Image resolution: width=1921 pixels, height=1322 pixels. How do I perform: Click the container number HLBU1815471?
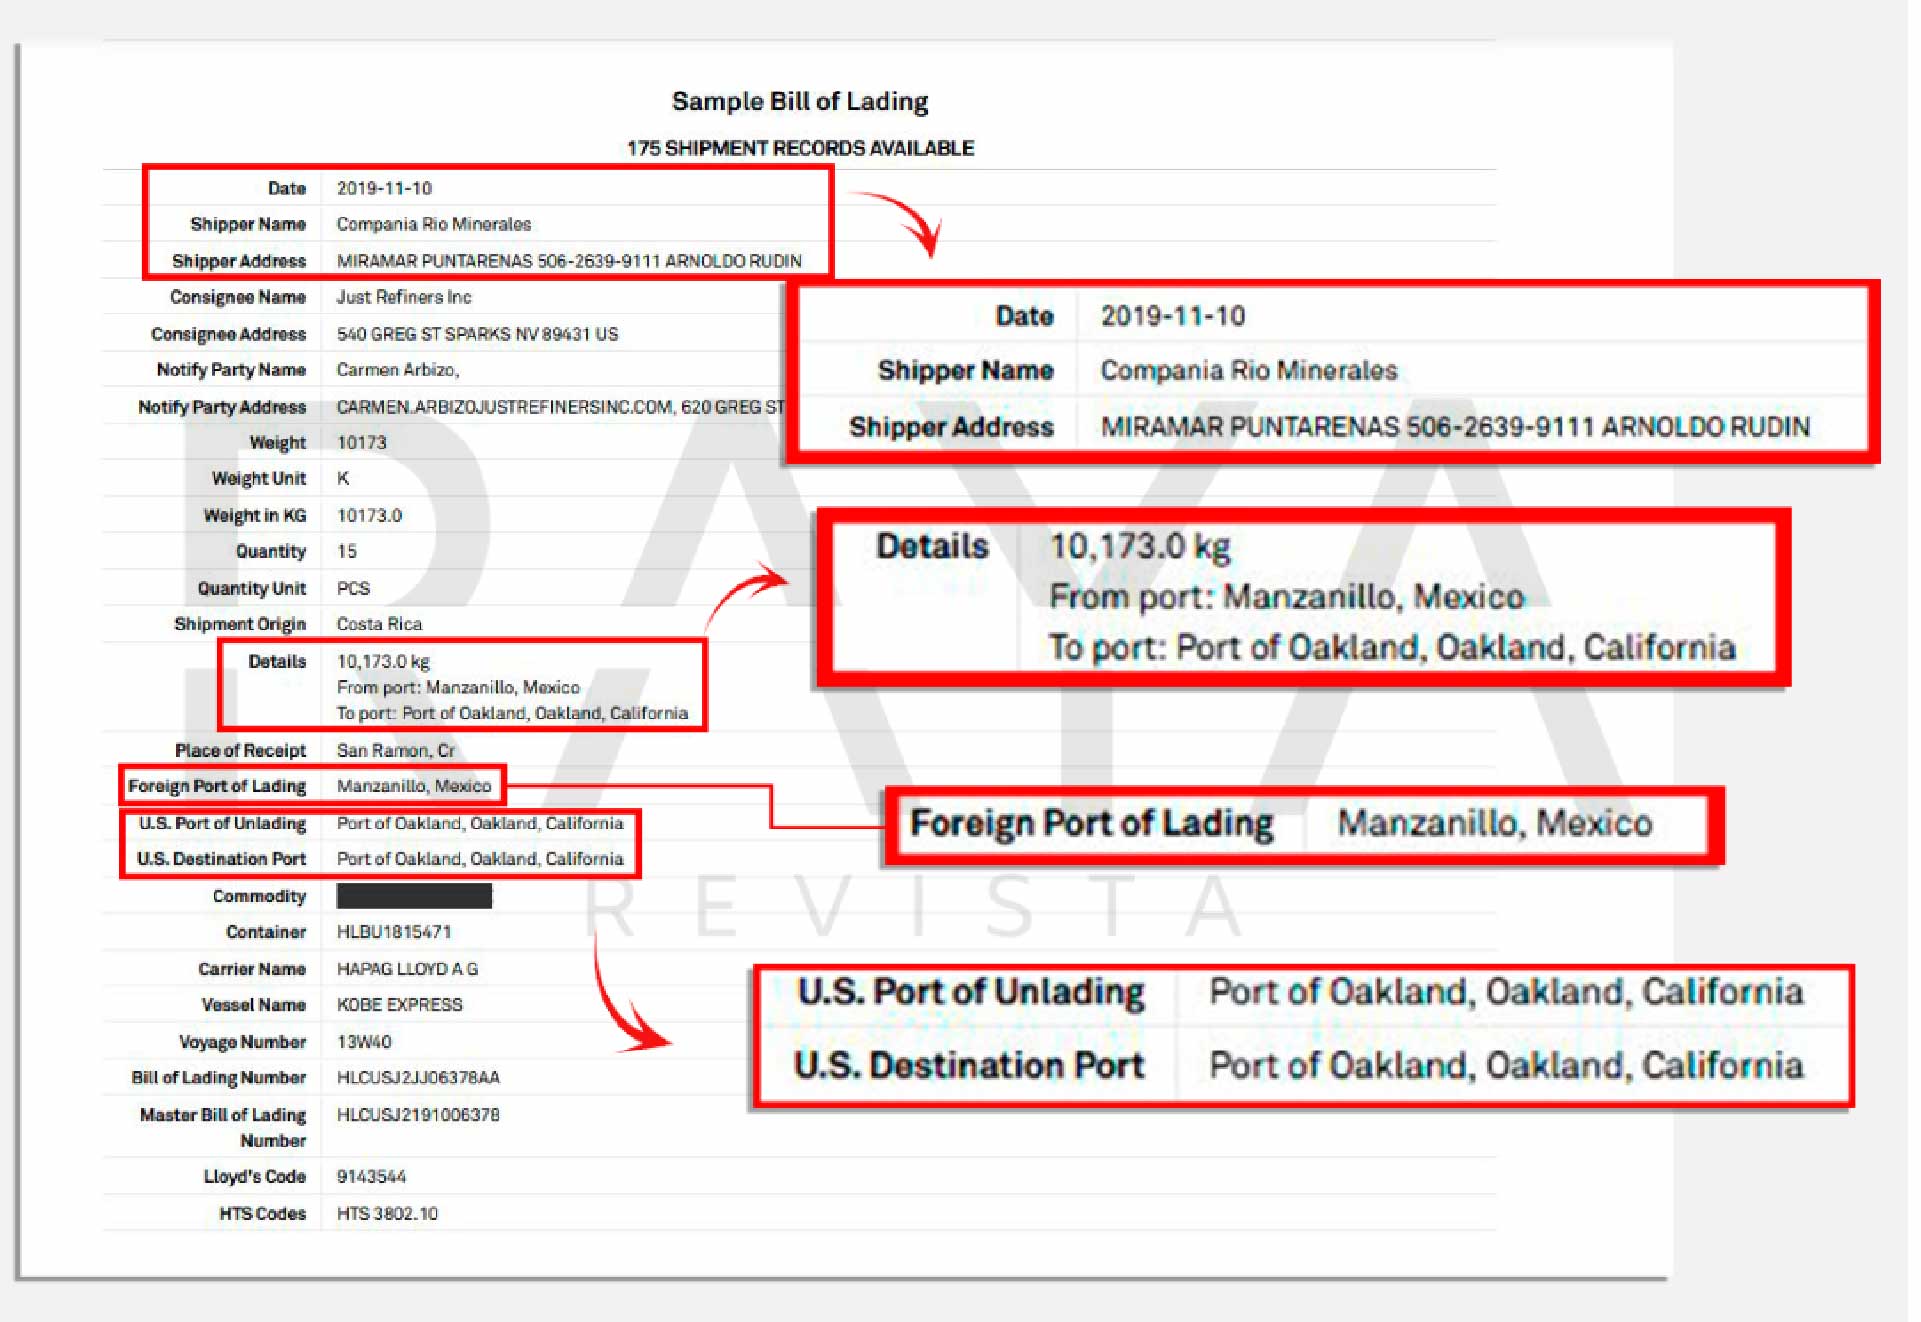[393, 932]
